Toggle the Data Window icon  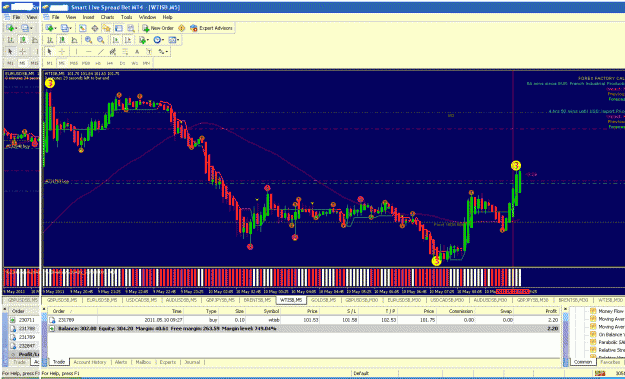tap(95, 28)
